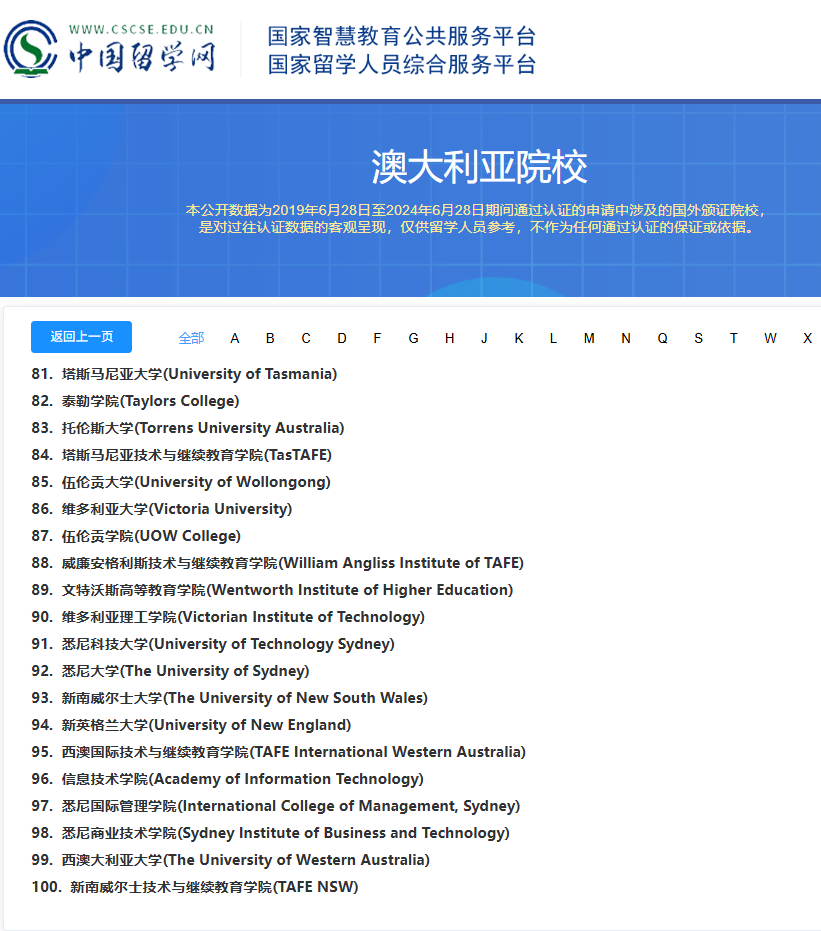Filter schools by letter S
This screenshot has width=821, height=931.
[x=699, y=338]
